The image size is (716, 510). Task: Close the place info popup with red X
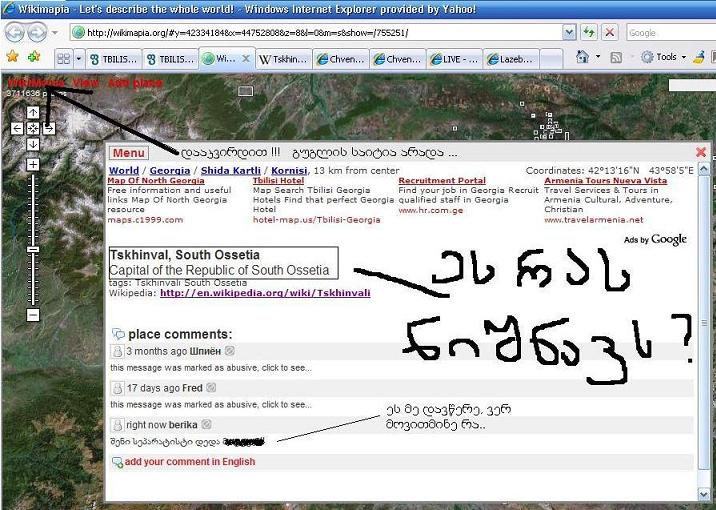[701, 152]
